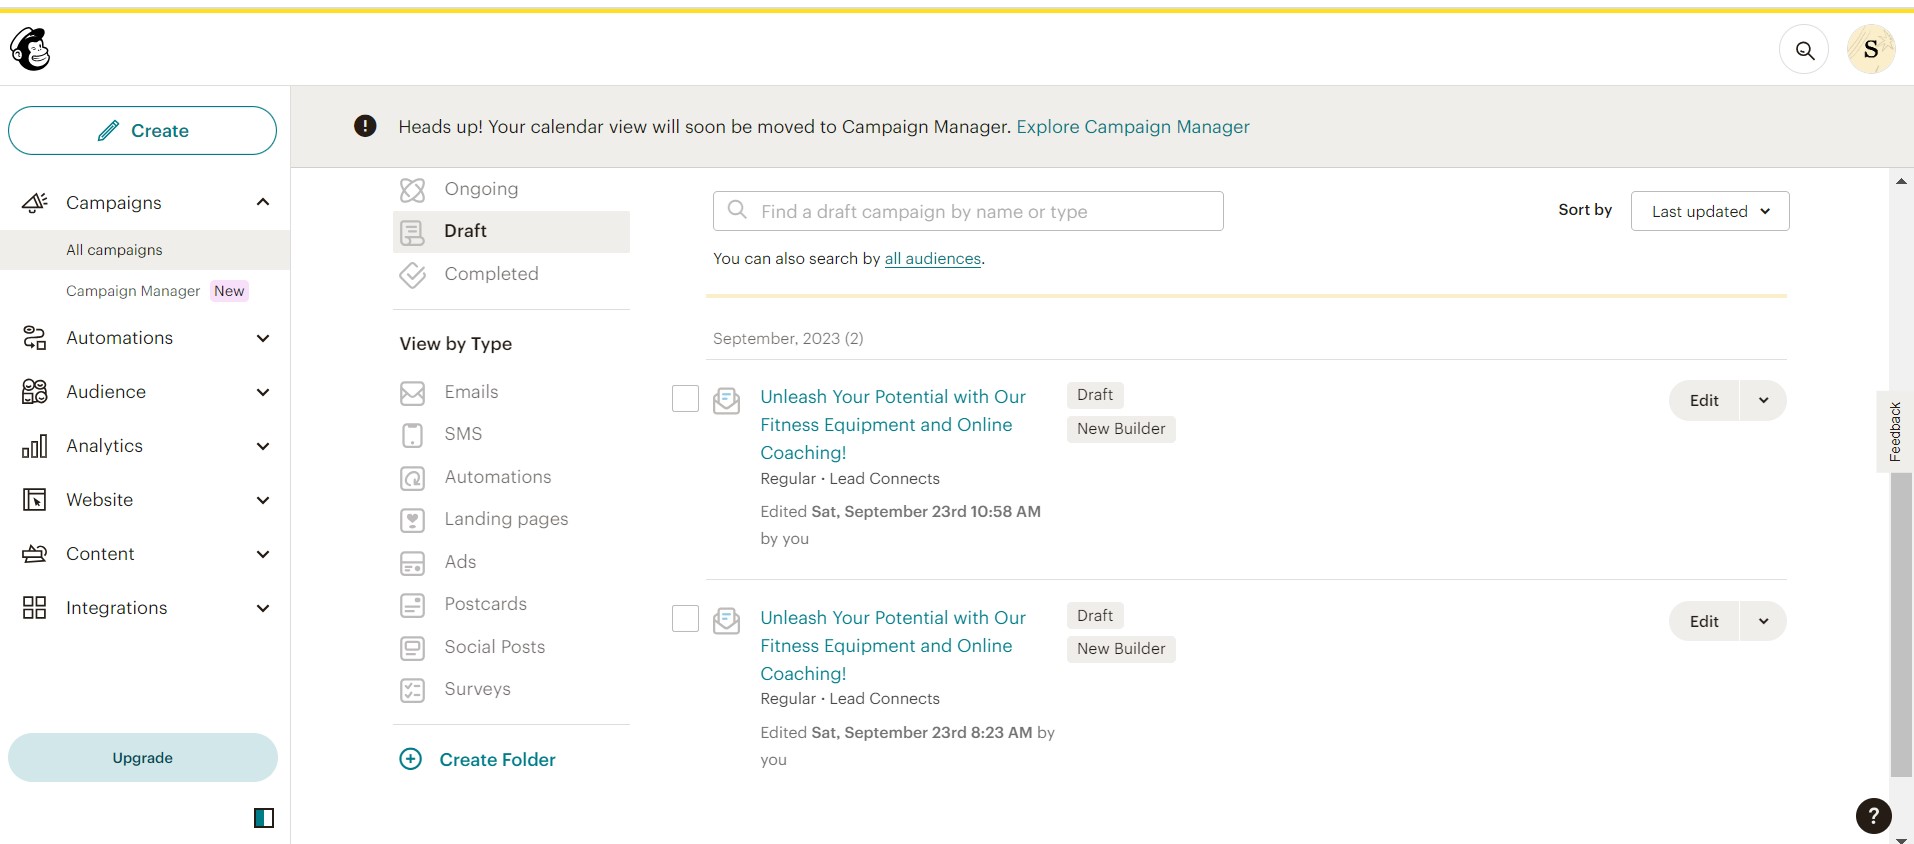Click the help question mark icon
Viewport: 1914px width, 844px height.
coord(1873,816)
